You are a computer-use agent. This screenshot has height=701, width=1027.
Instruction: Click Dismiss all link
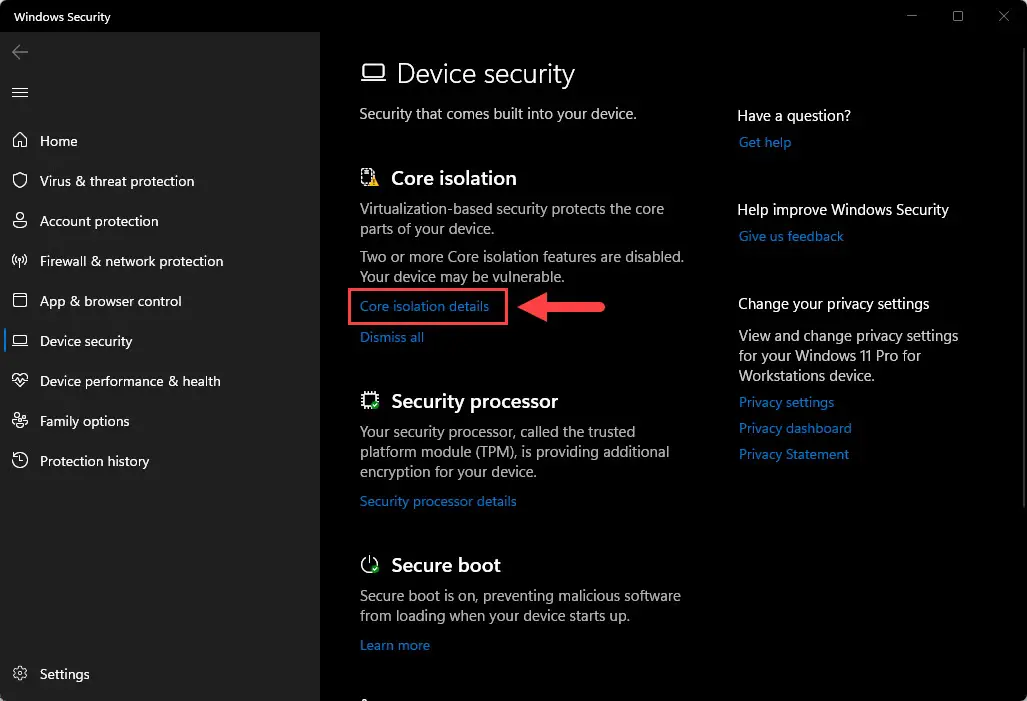(392, 337)
